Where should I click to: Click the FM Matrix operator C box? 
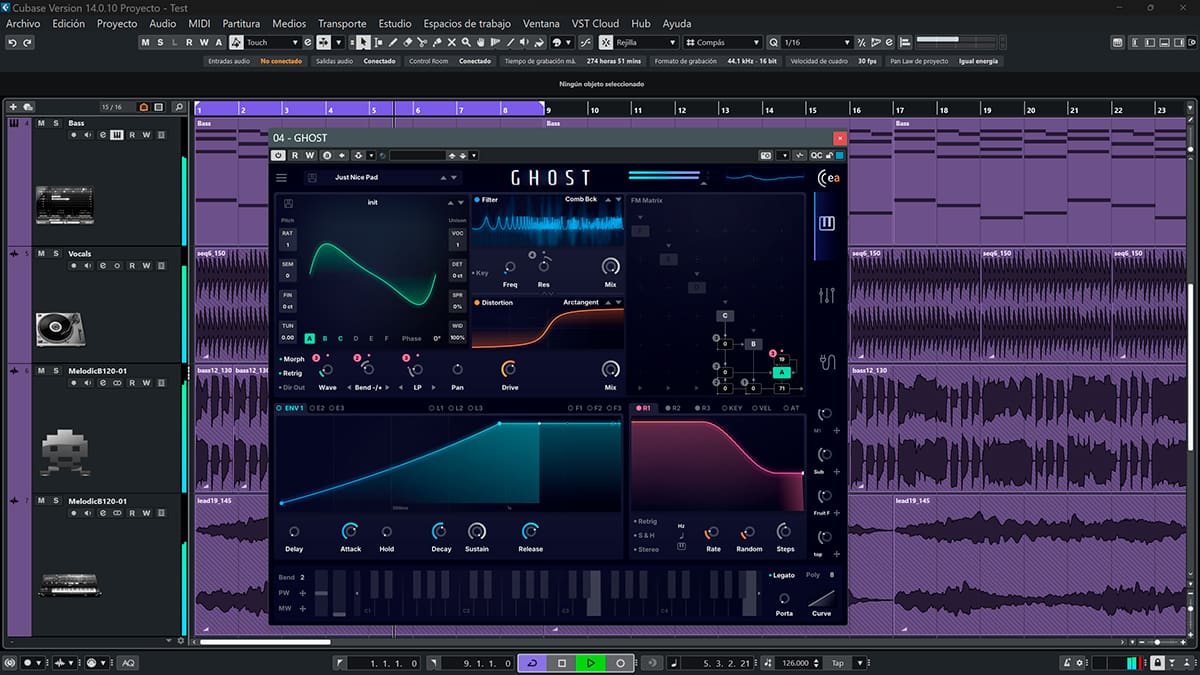pos(725,316)
